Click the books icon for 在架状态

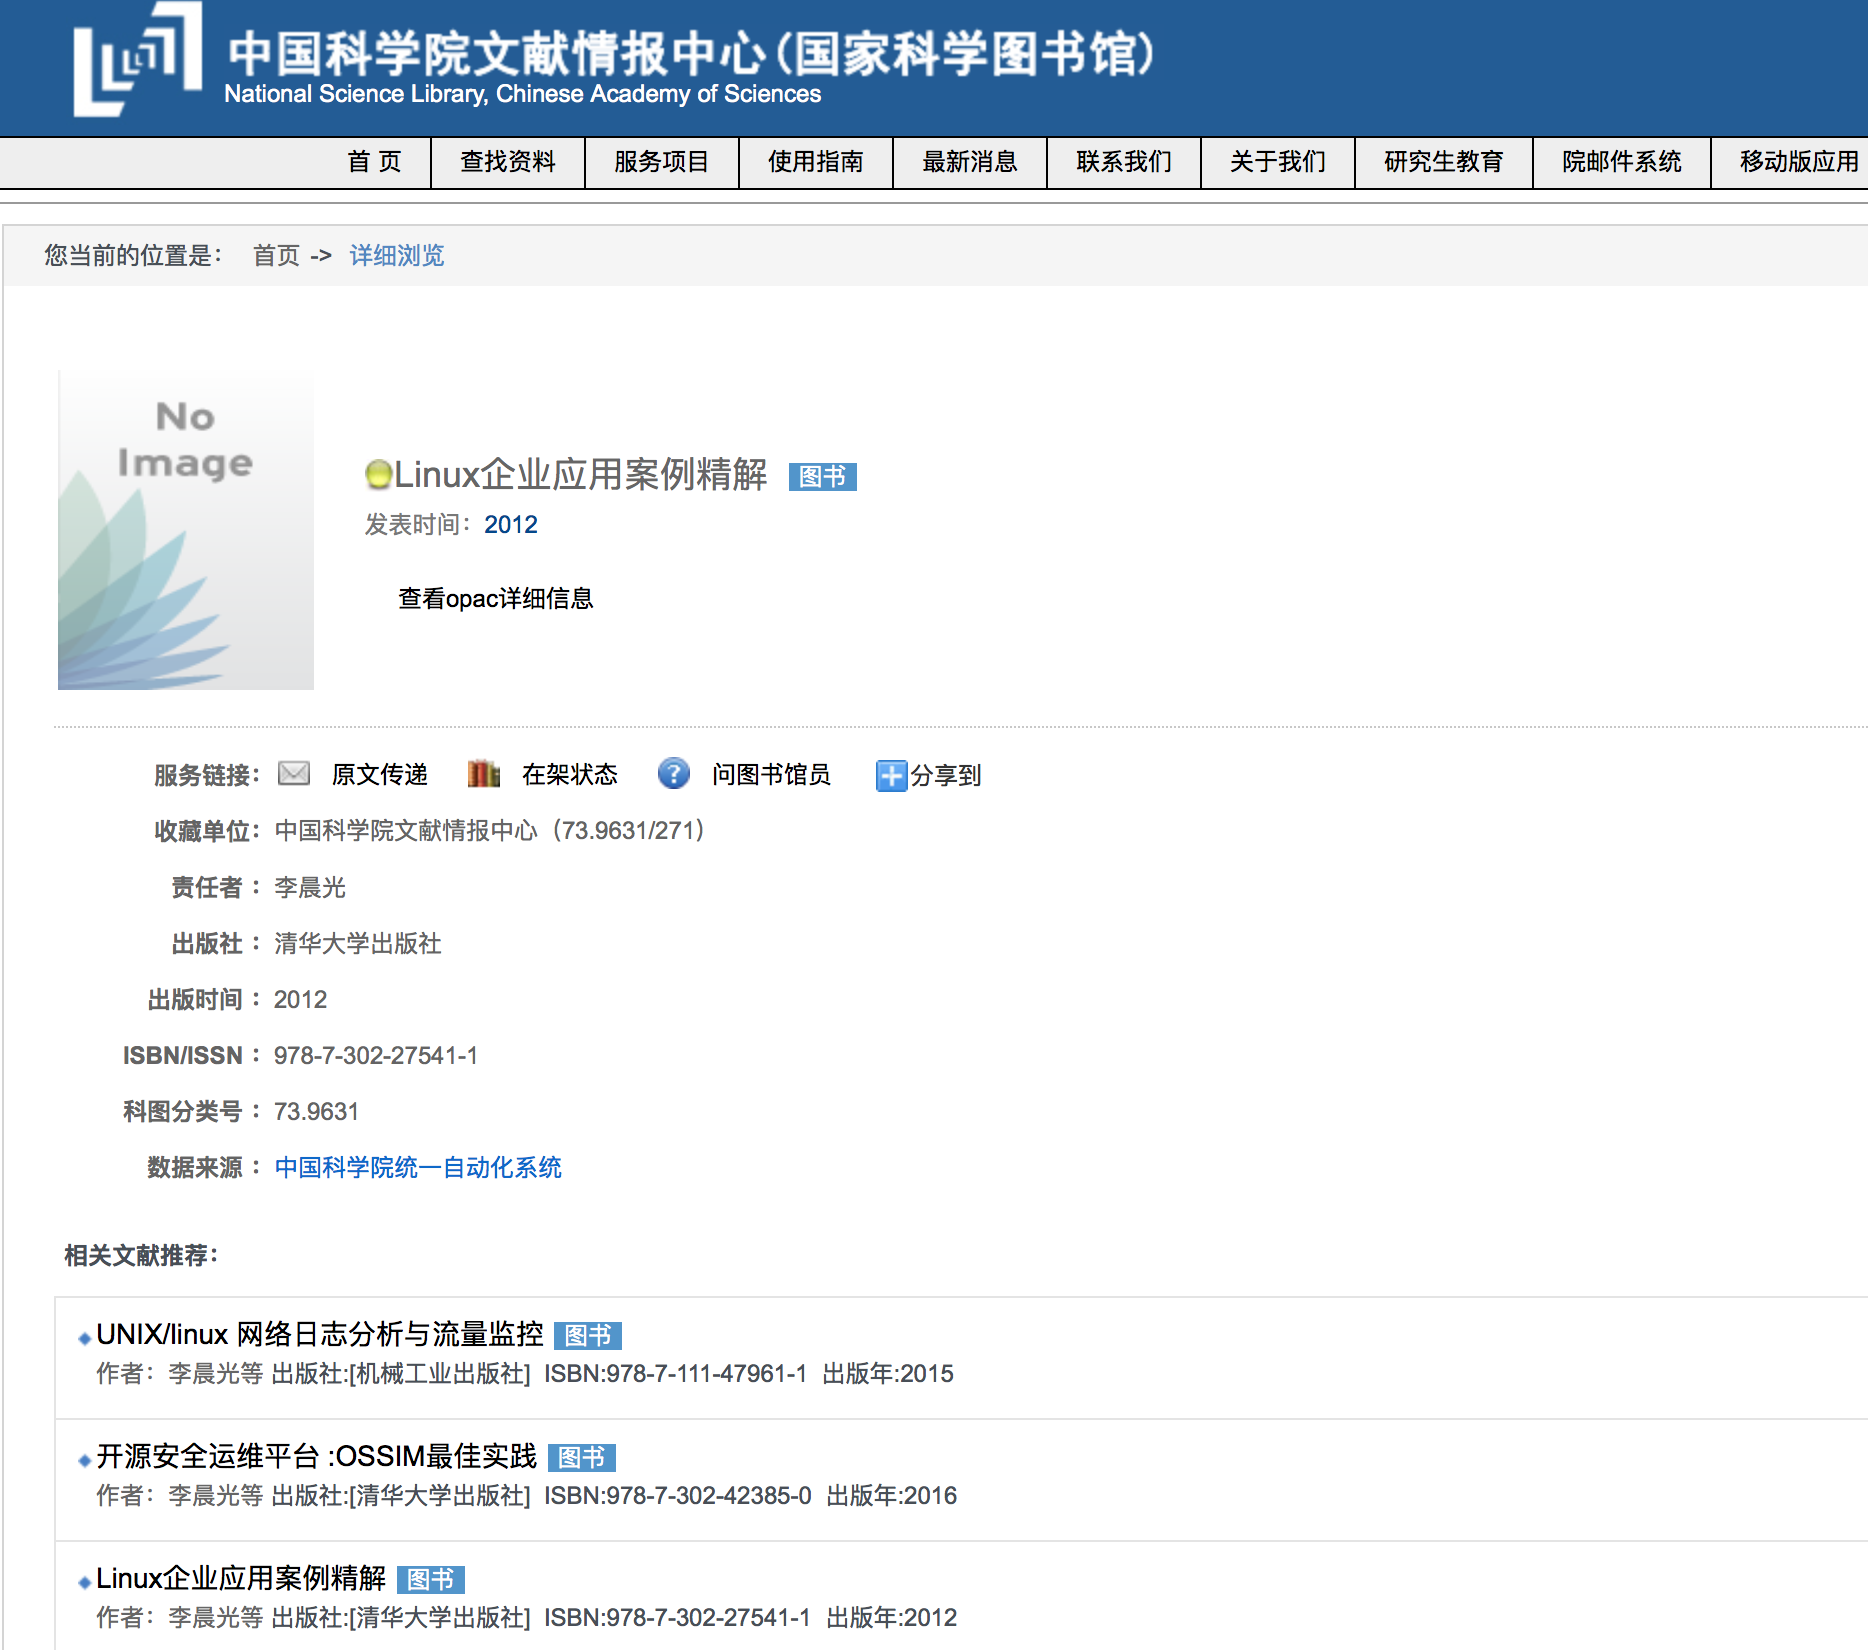483,773
